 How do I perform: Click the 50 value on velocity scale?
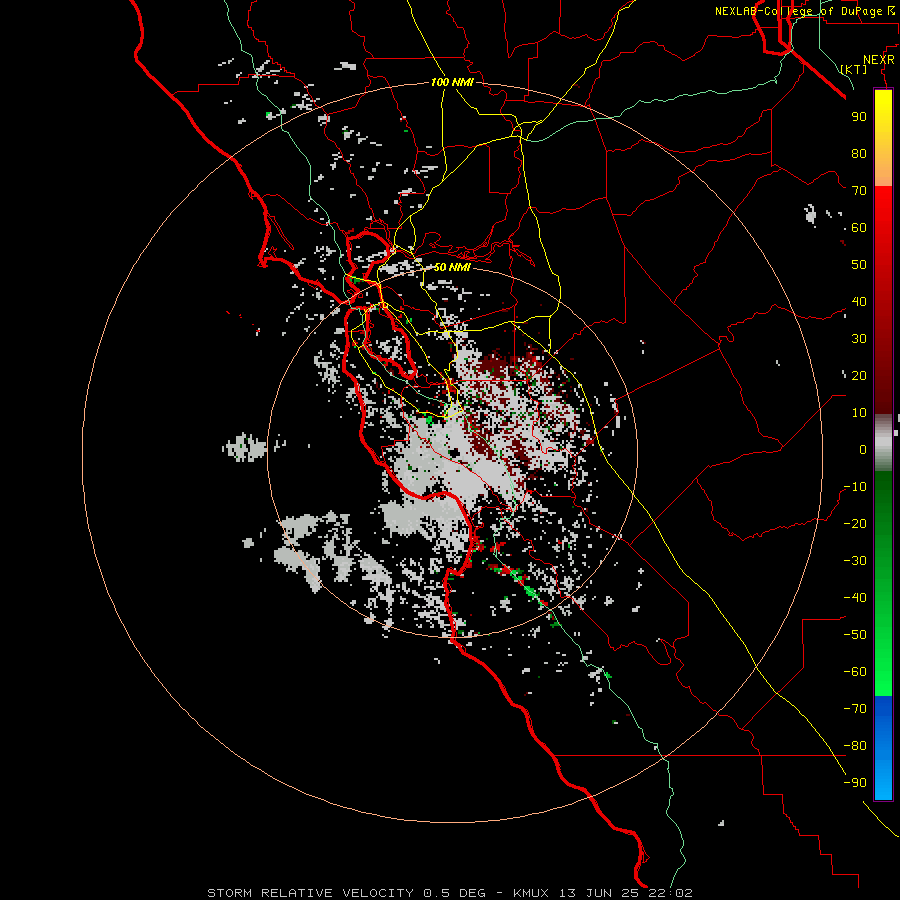tap(859, 265)
